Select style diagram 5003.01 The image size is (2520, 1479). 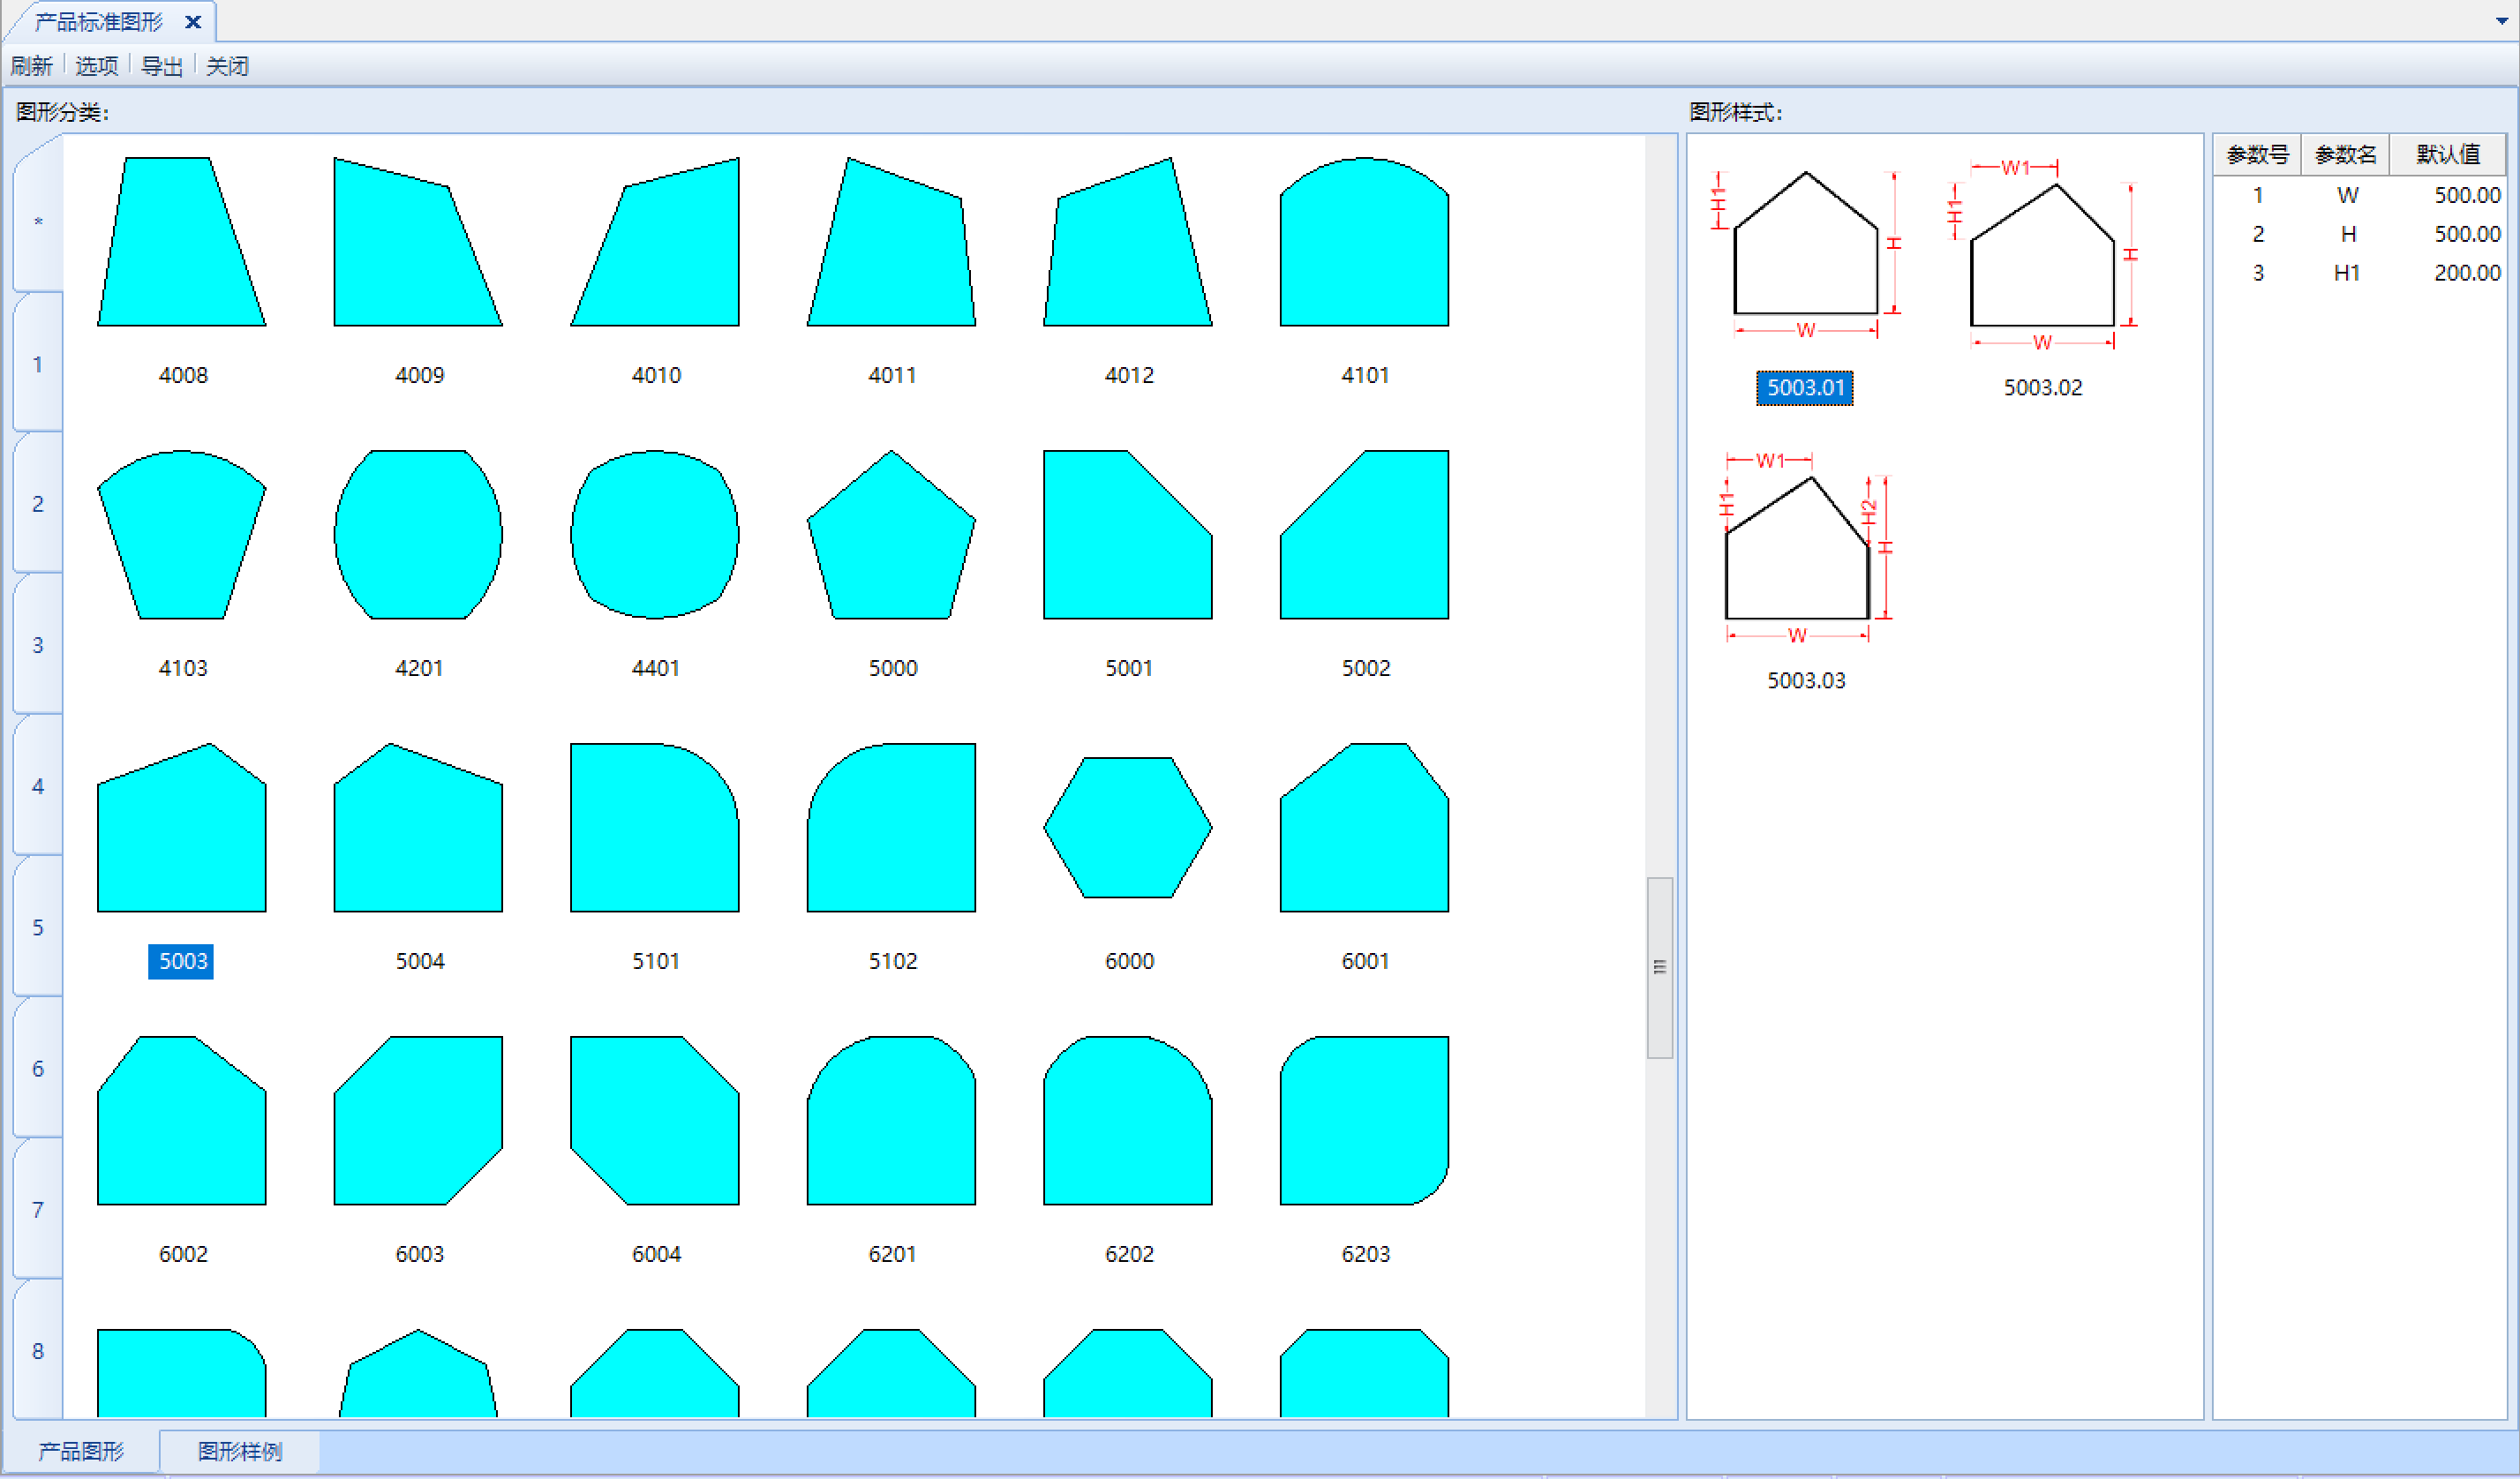pos(1806,256)
